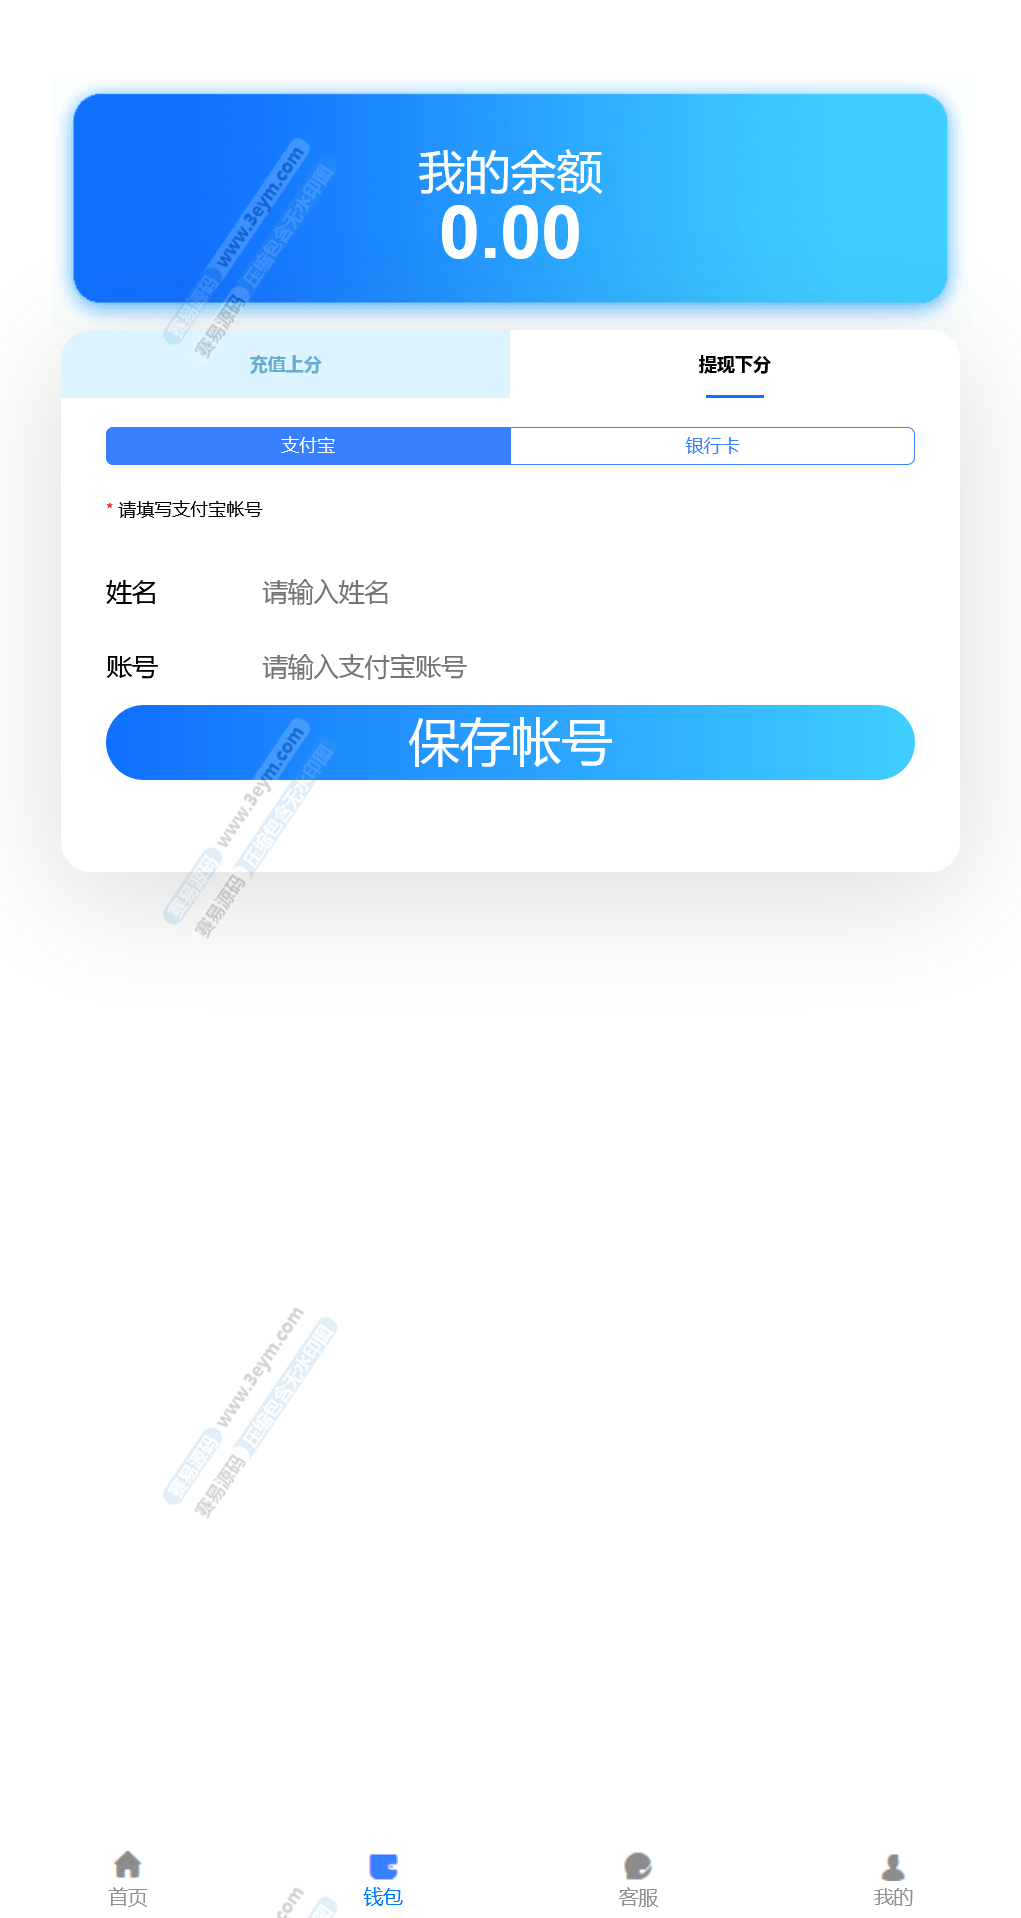Focus the 请输入支付宝账号 account field
The width and height of the screenshot is (1021, 1918).
[x=585, y=667]
